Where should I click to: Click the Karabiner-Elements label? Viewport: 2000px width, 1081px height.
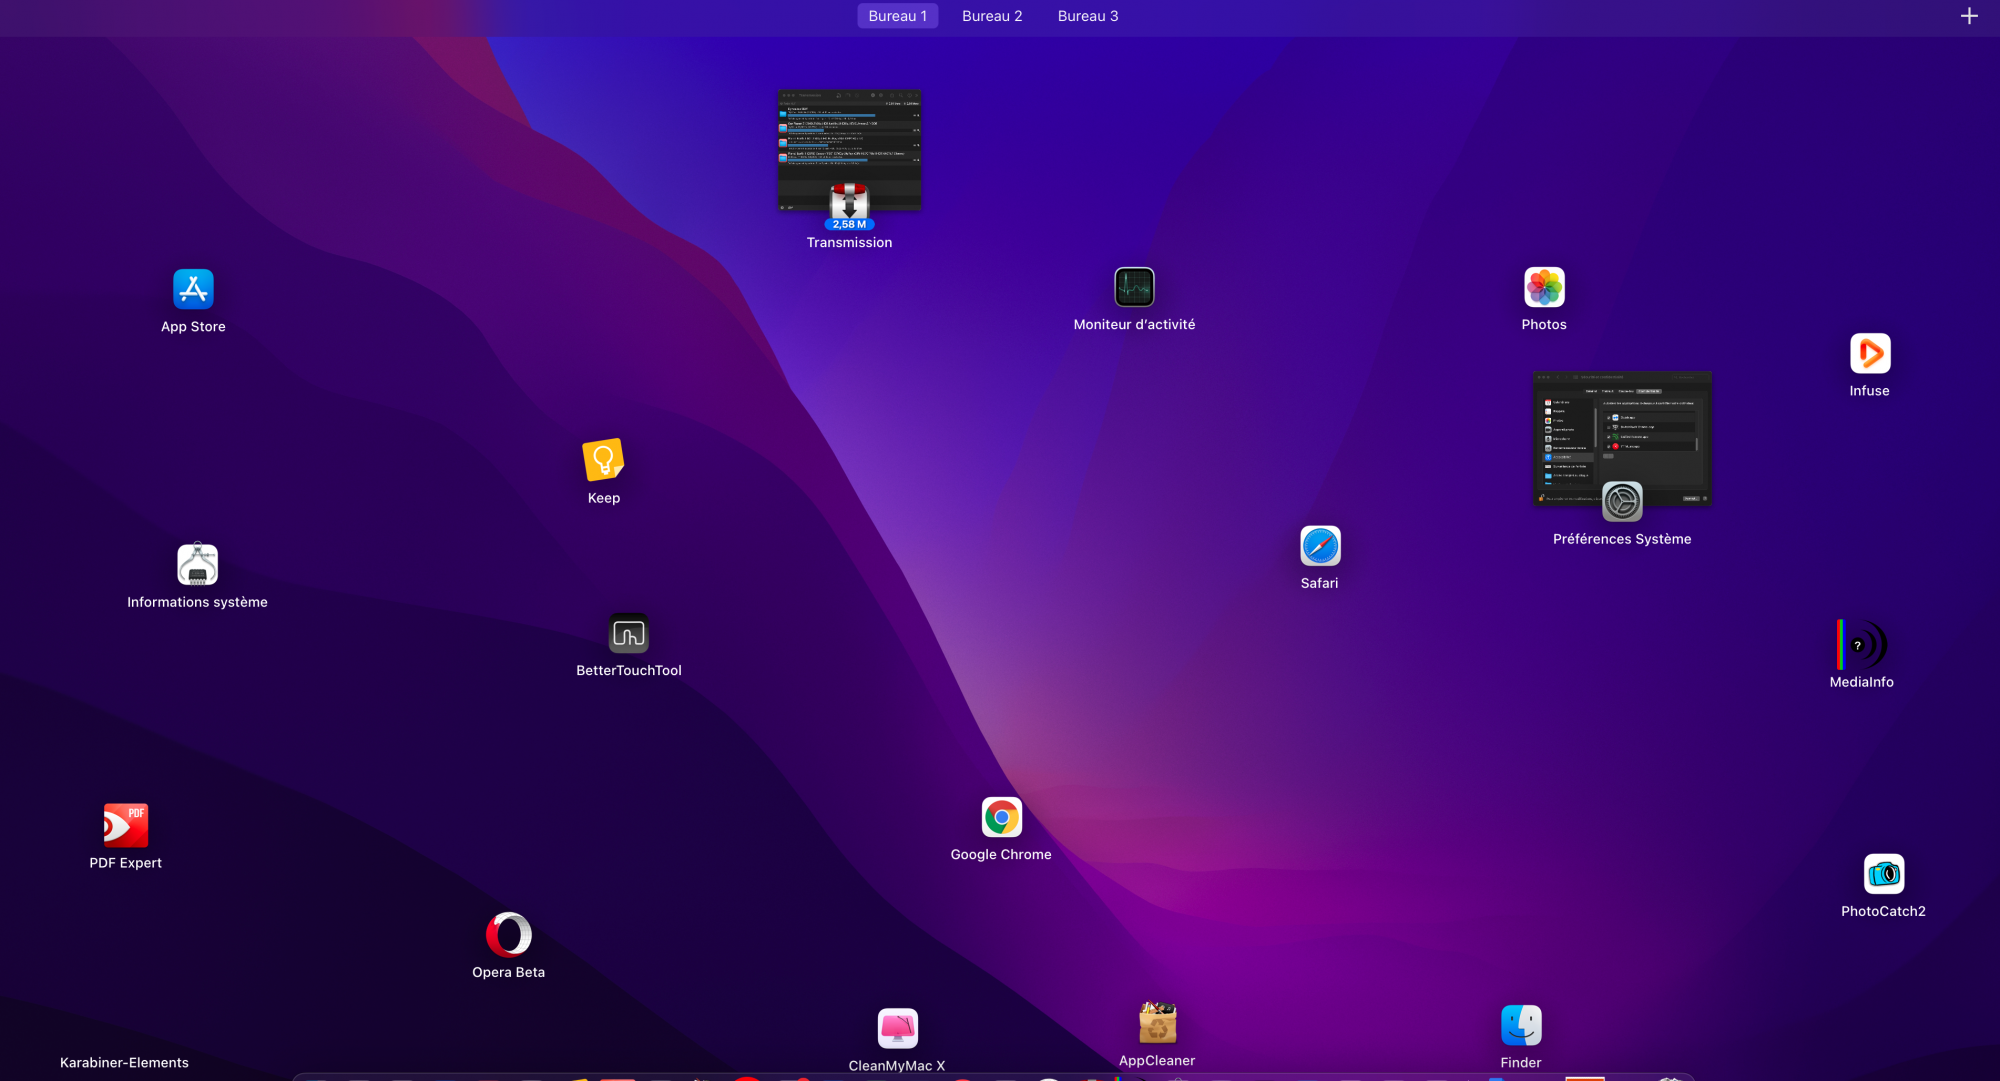[124, 1063]
